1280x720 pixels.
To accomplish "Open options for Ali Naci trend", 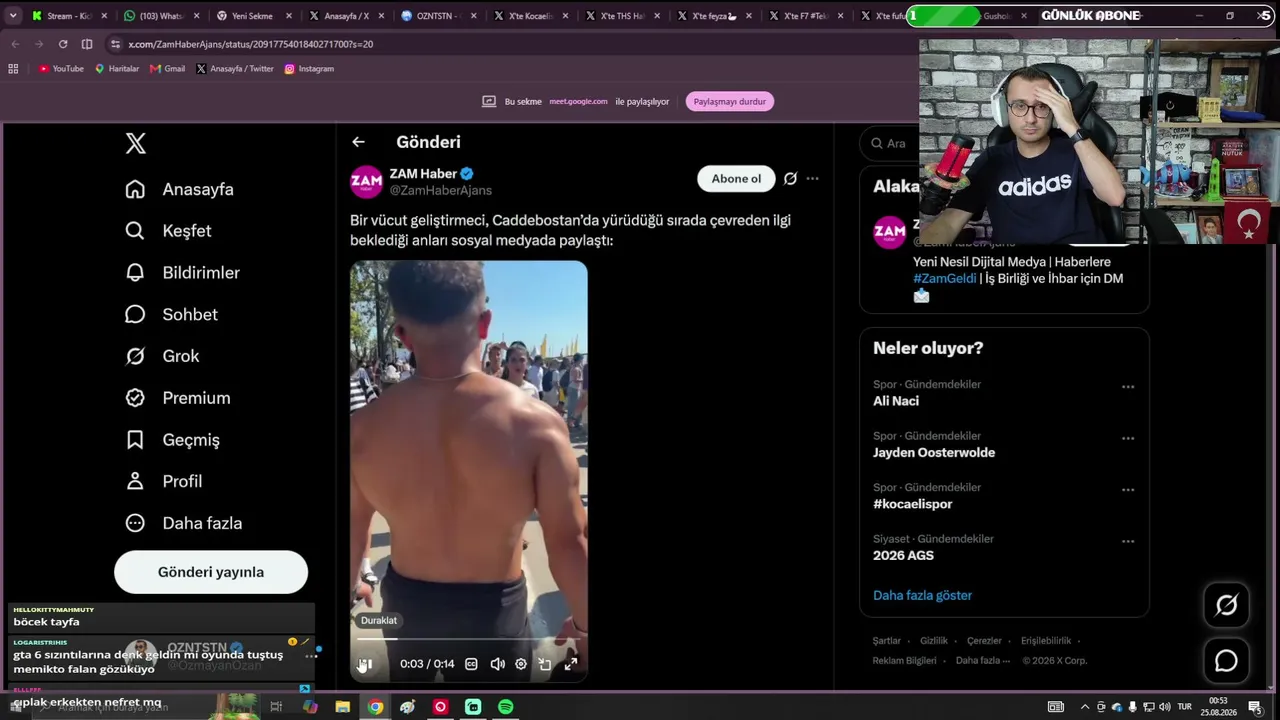I will pyautogui.click(x=1128, y=387).
